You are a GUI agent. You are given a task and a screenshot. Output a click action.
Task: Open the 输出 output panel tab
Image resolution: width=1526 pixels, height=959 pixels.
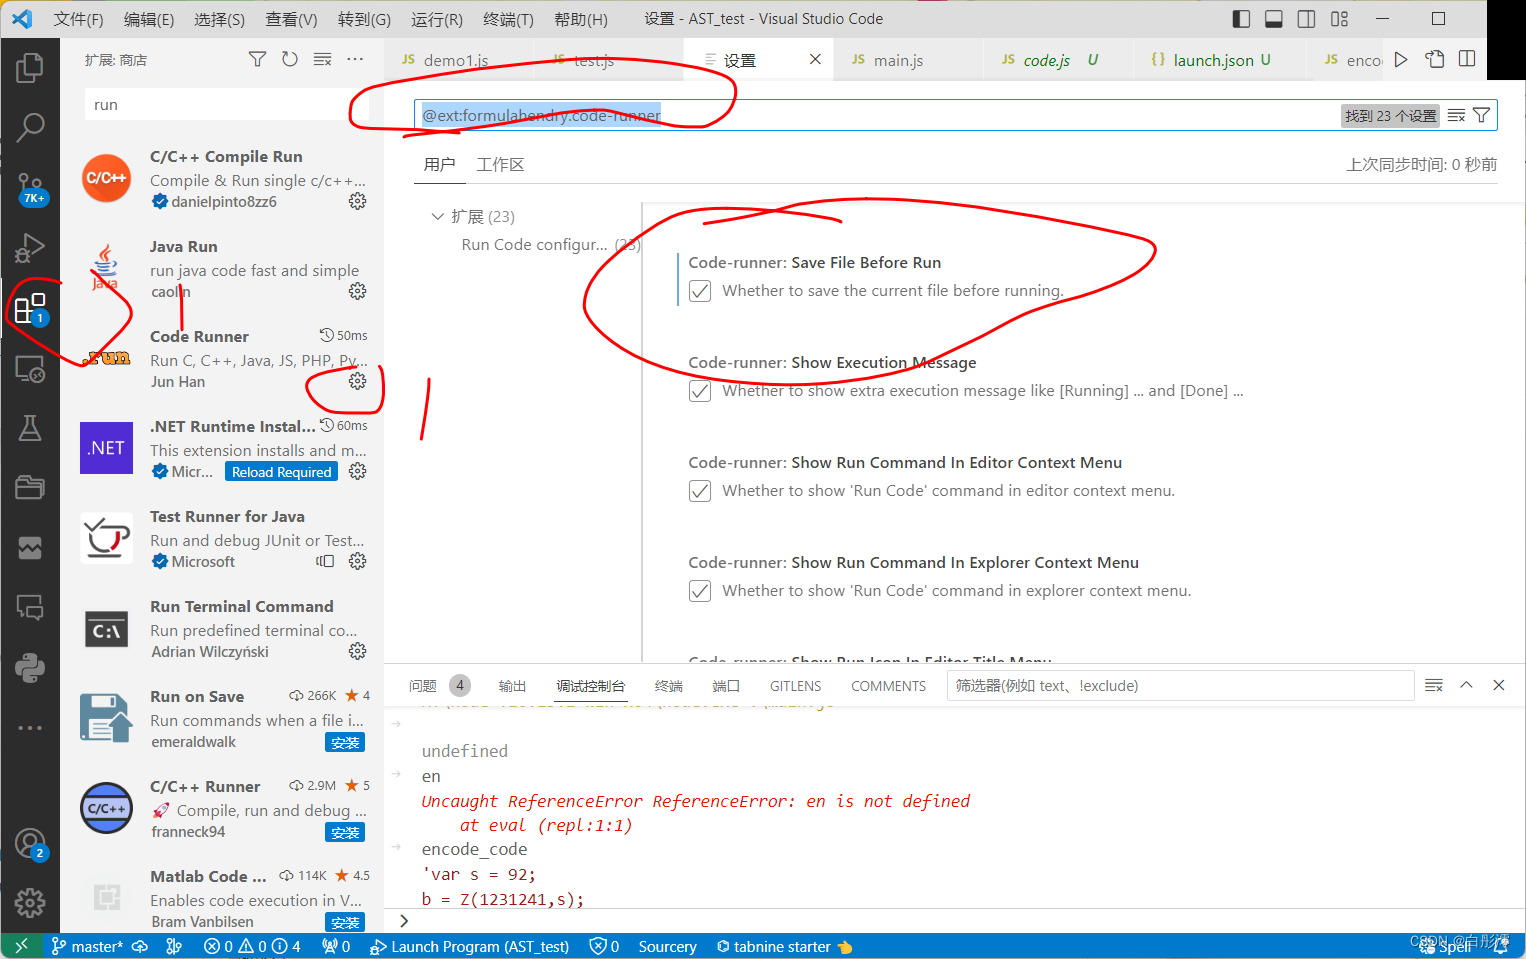pos(512,685)
